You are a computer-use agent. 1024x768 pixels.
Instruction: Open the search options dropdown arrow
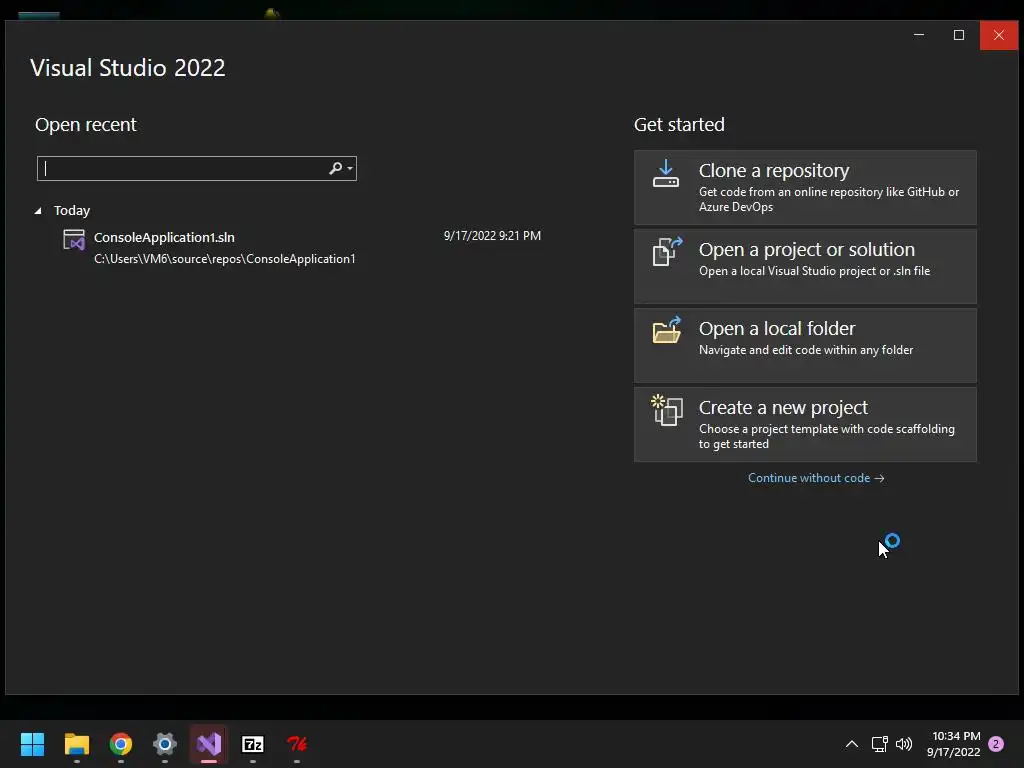(x=350, y=168)
